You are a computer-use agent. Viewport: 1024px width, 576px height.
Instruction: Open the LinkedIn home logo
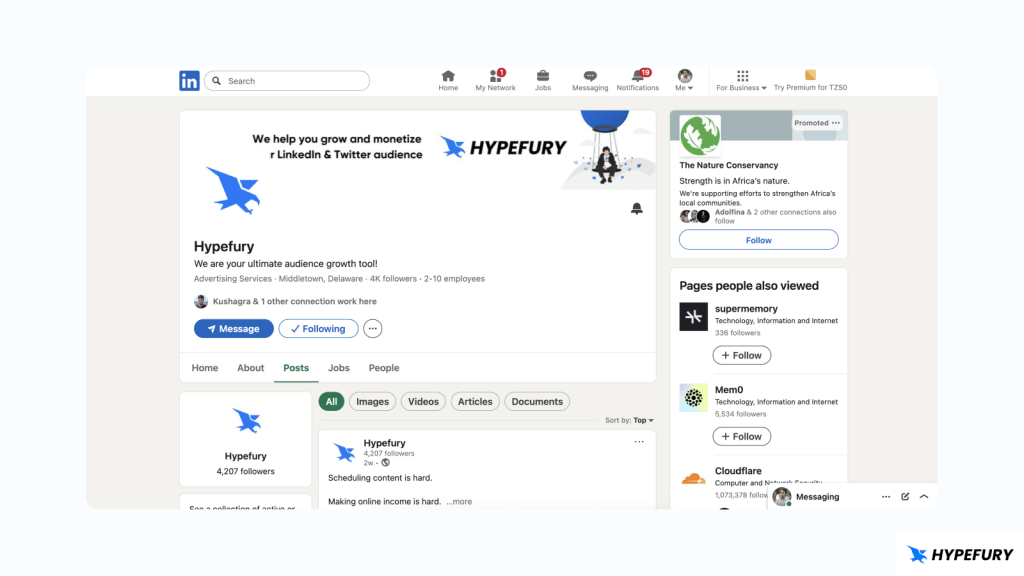pyautogui.click(x=189, y=81)
